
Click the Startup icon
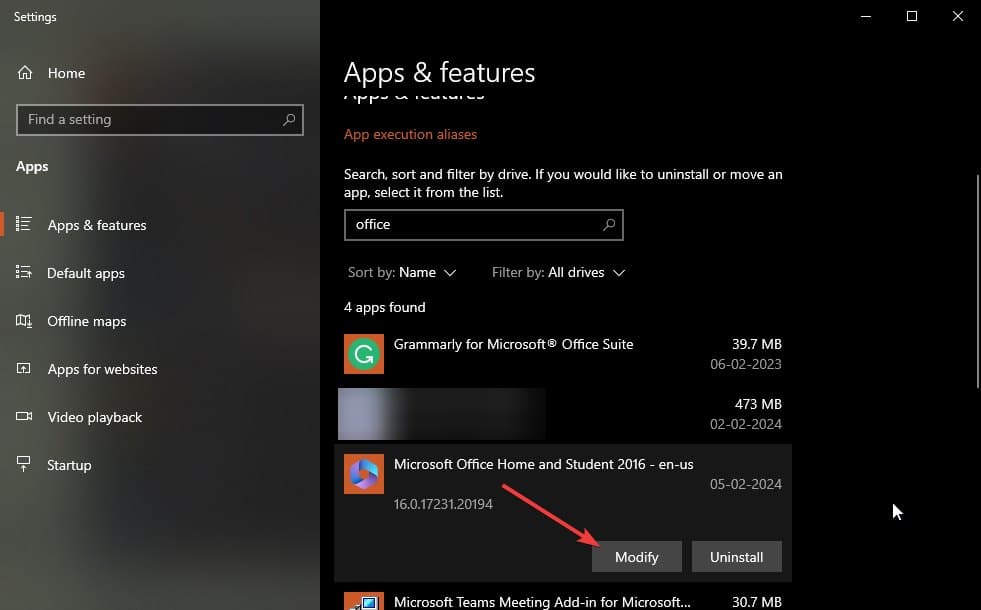coord(24,464)
